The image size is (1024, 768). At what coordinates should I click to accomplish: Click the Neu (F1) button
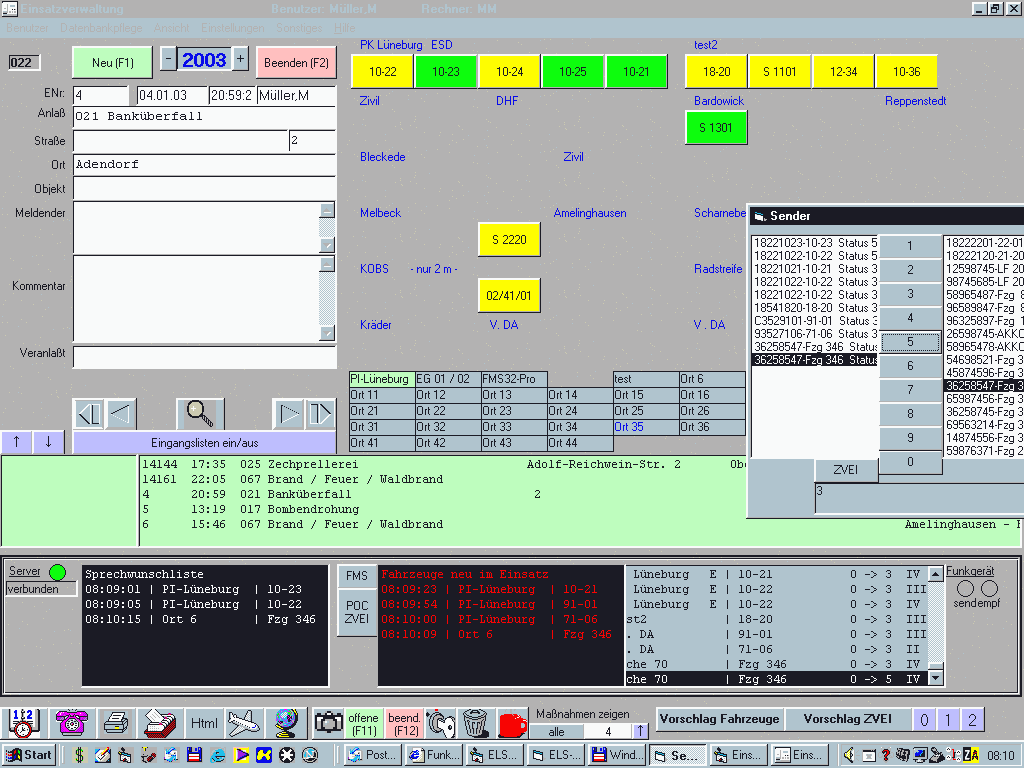112,62
